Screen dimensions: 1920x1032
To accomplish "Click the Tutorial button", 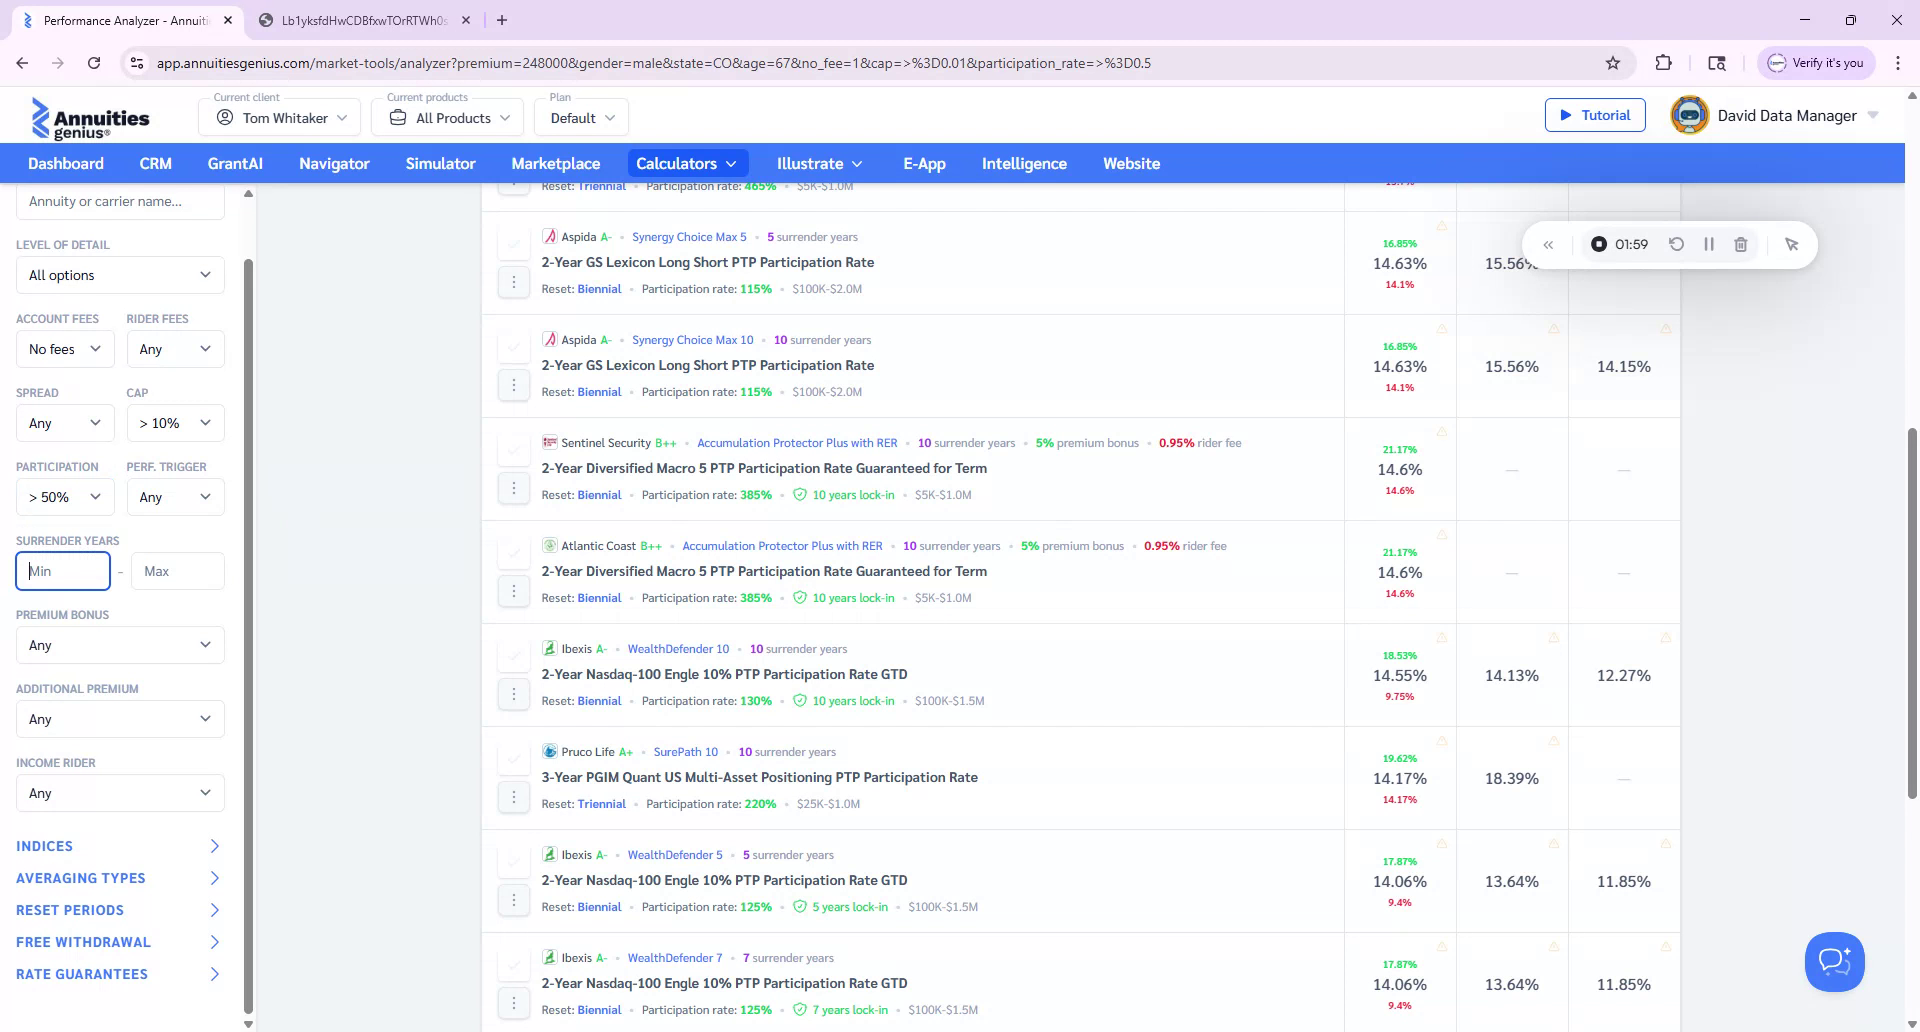I will pos(1595,114).
